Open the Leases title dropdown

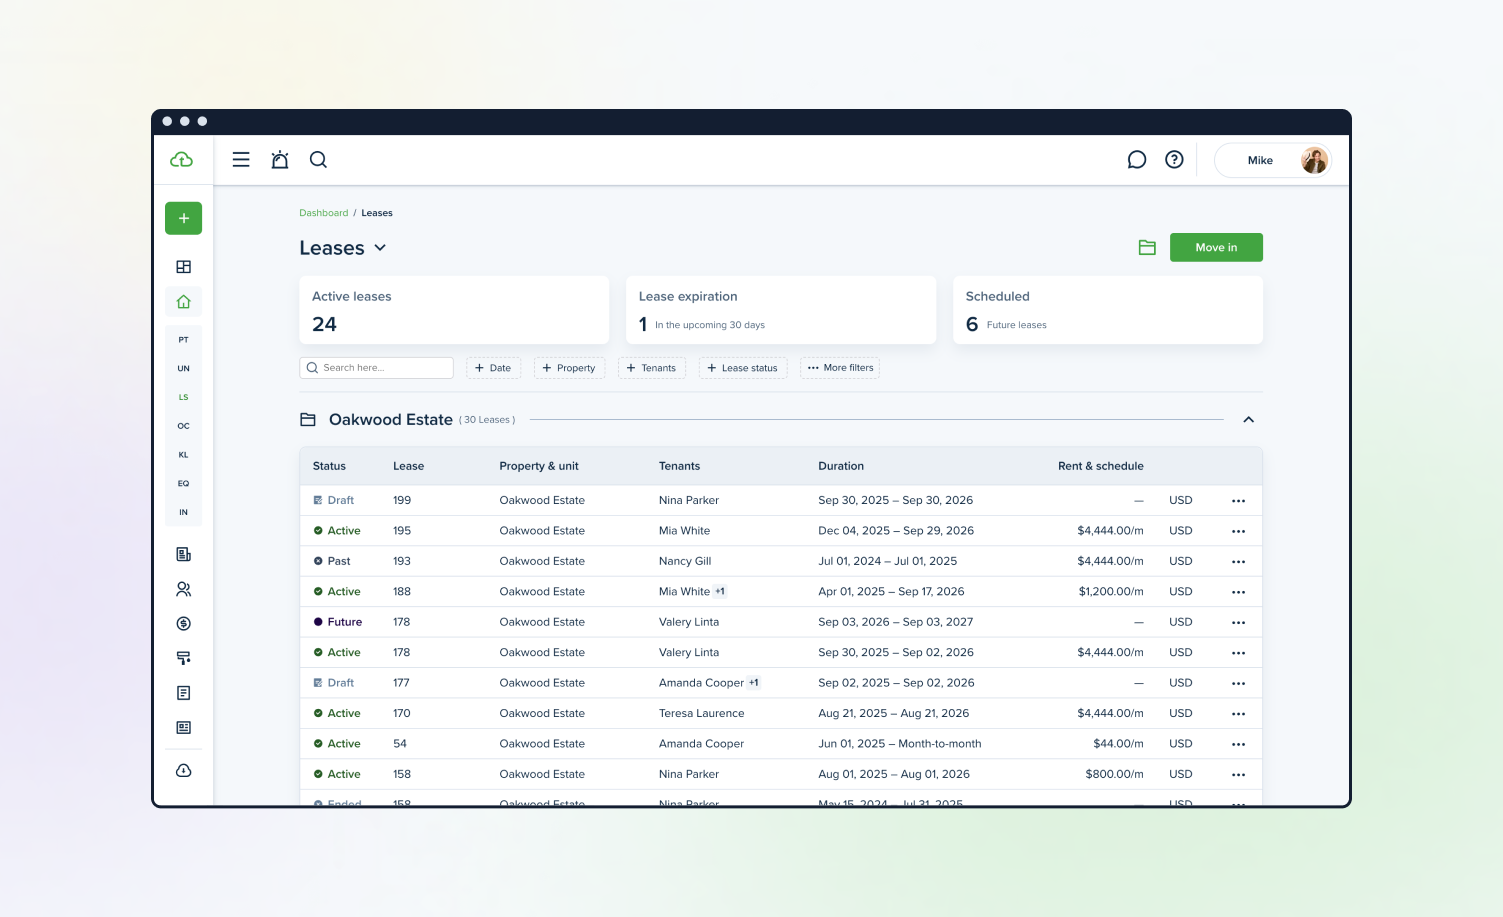[x=380, y=248]
